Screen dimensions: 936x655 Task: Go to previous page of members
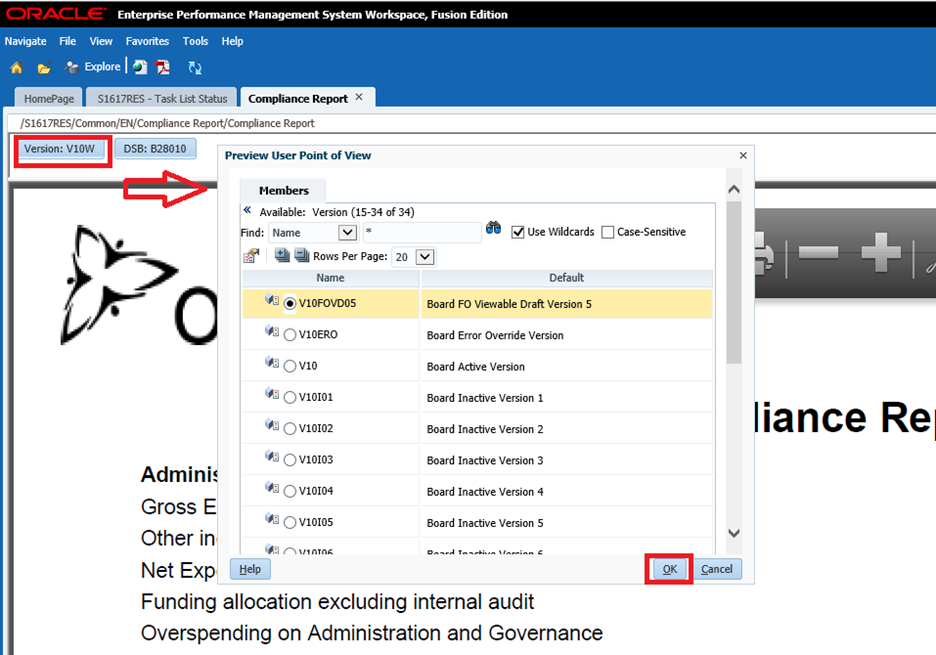pyautogui.click(x=247, y=211)
